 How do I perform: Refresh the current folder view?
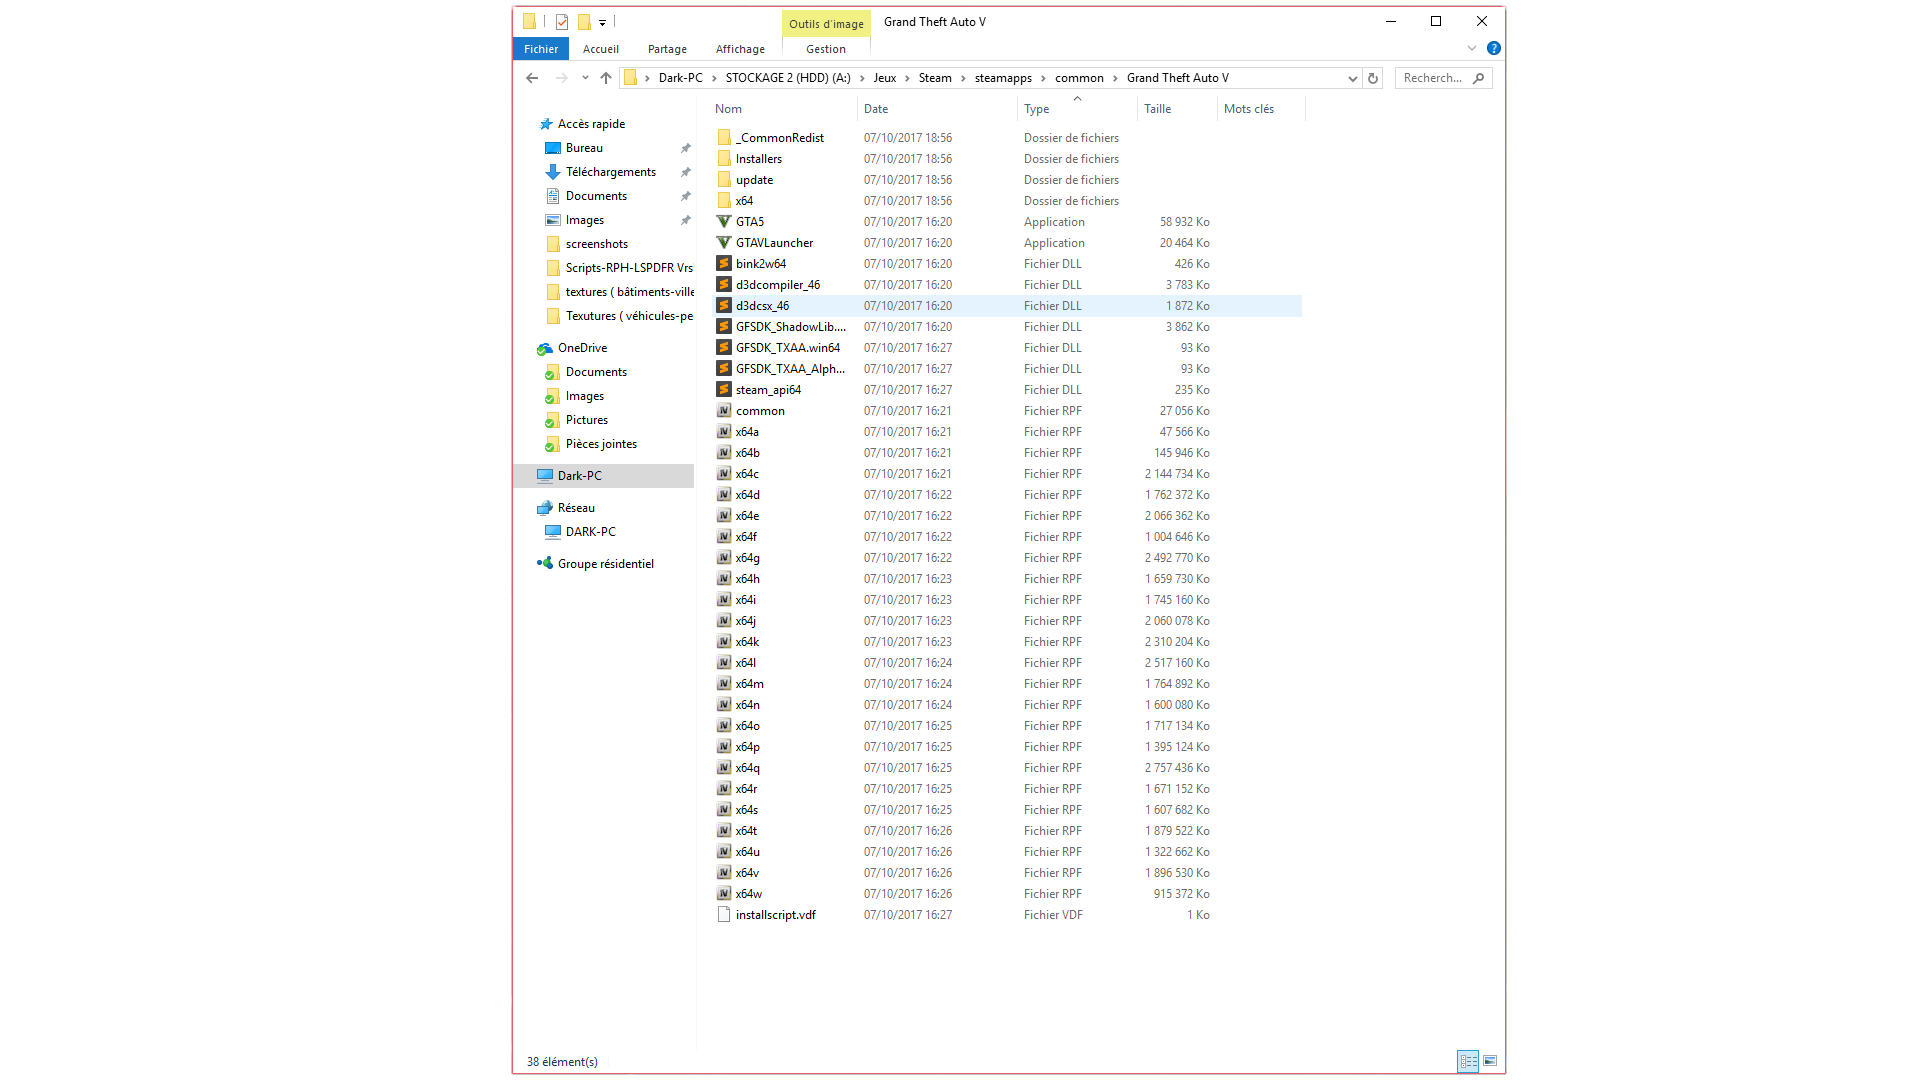(1373, 78)
